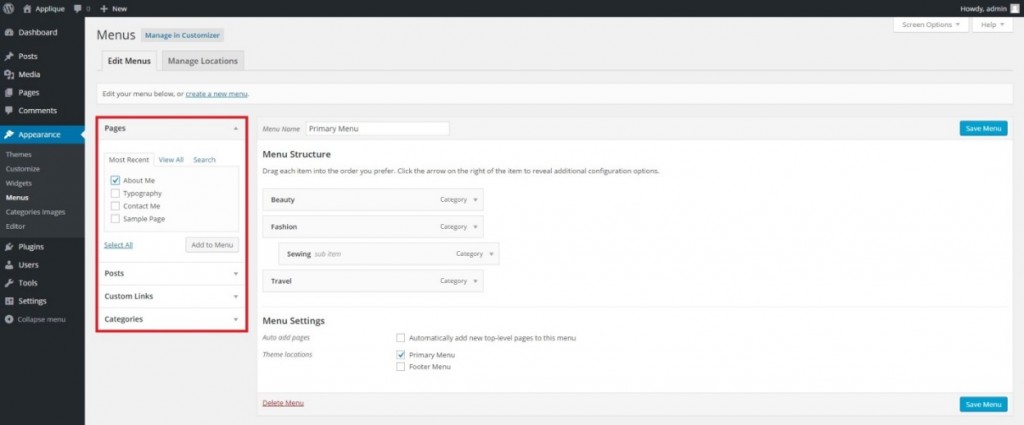Click the WordPress logo icon in admin bar

point(8,8)
